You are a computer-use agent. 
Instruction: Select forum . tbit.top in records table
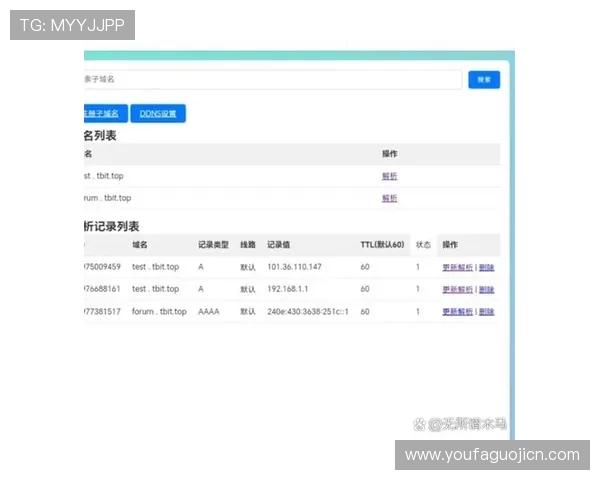click(x=159, y=312)
